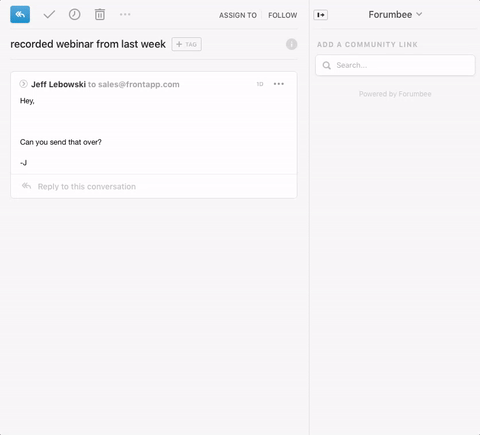
Task: Click the blue reply-all button
Action: tap(20, 14)
